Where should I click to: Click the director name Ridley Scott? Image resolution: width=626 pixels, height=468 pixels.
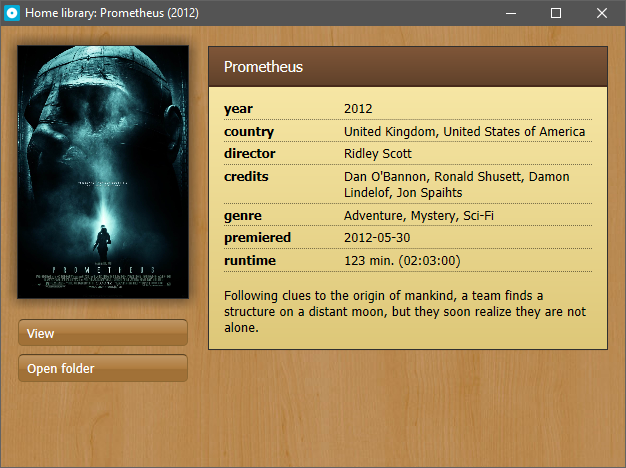[378, 154]
